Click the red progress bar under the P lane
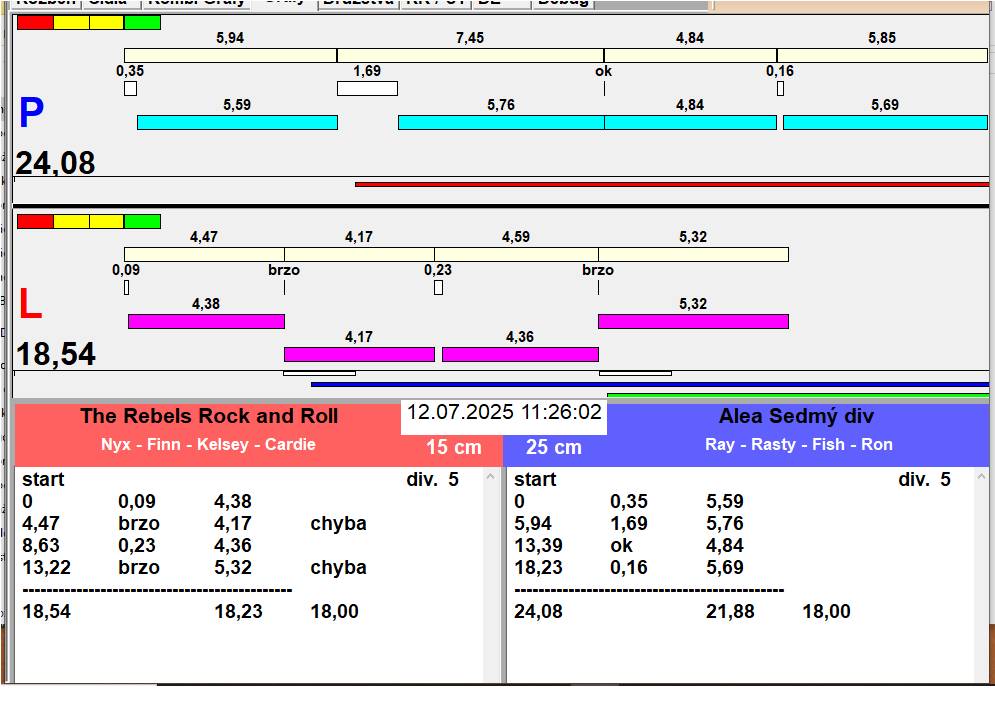Viewport: 995px width, 701px height. (672, 185)
